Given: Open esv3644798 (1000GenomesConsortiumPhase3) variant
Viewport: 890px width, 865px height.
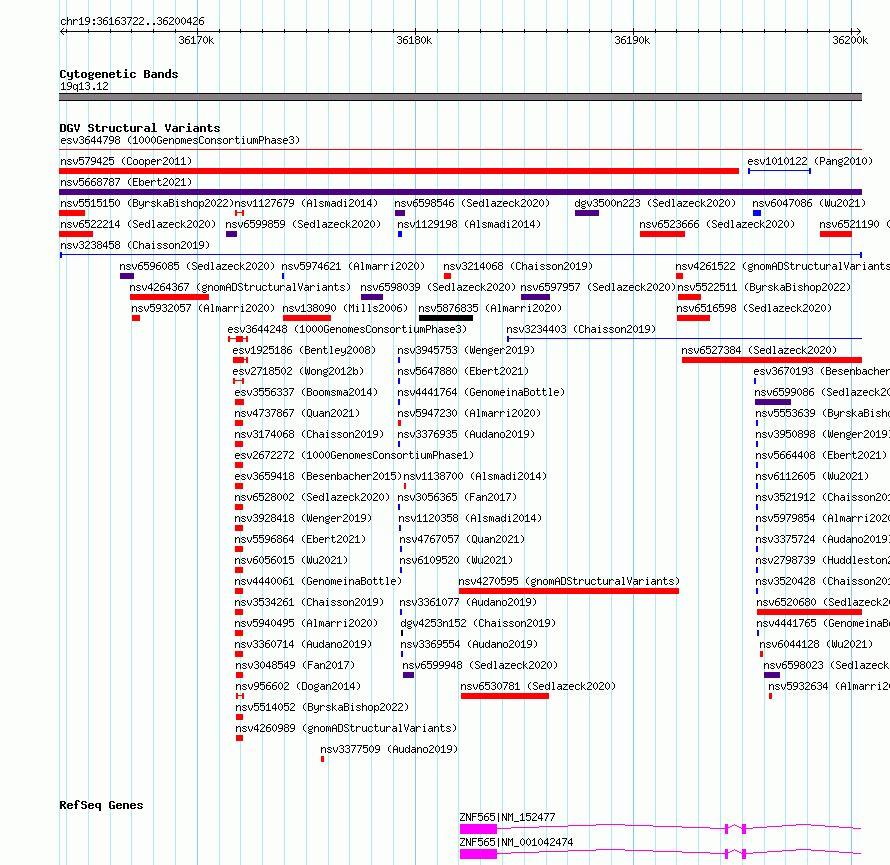Looking at the screenshot, I should point(180,140).
